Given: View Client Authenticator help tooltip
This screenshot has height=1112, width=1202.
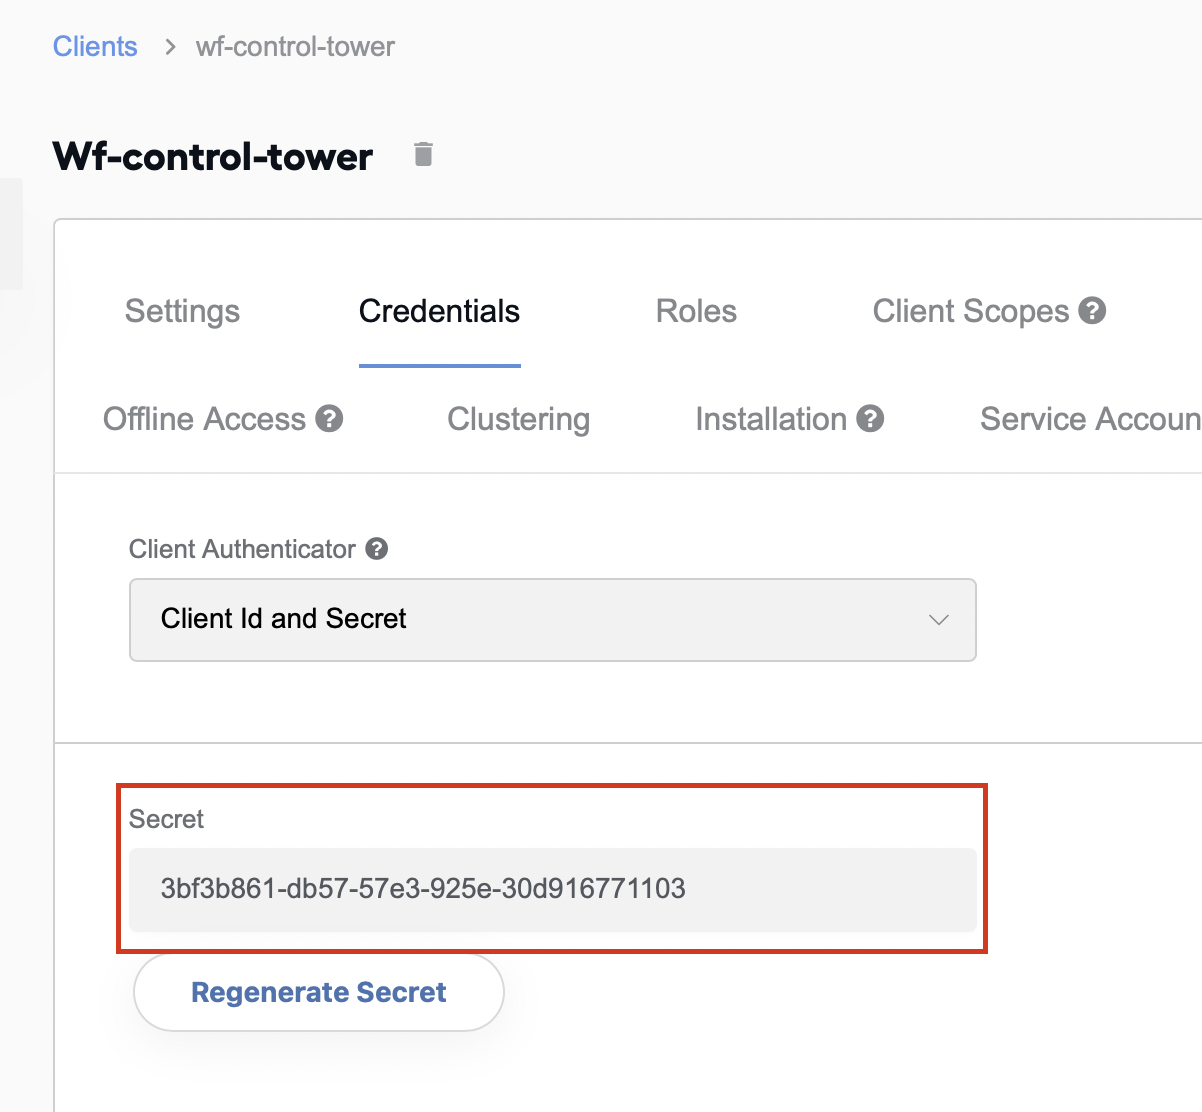Looking at the screenshot, I should point(377,549).
